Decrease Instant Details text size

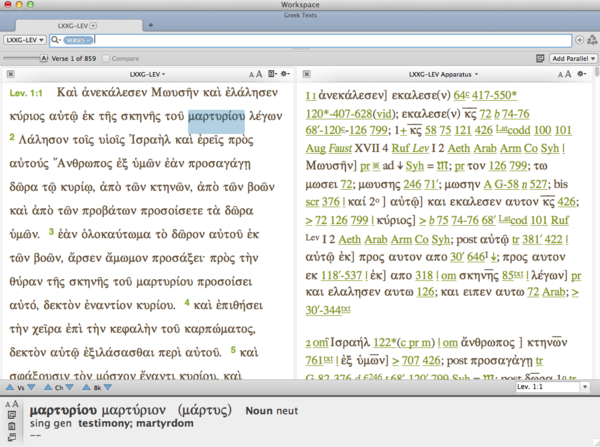8,405
